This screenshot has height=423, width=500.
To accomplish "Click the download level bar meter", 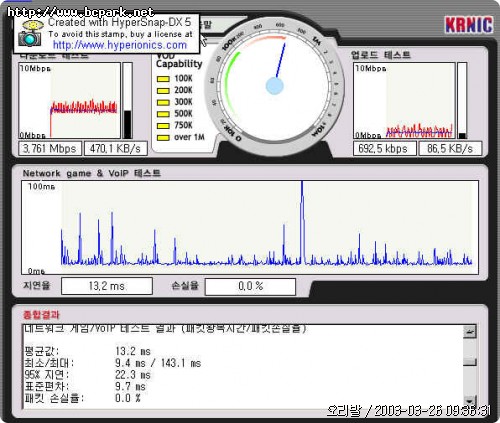I will point(127,100).
